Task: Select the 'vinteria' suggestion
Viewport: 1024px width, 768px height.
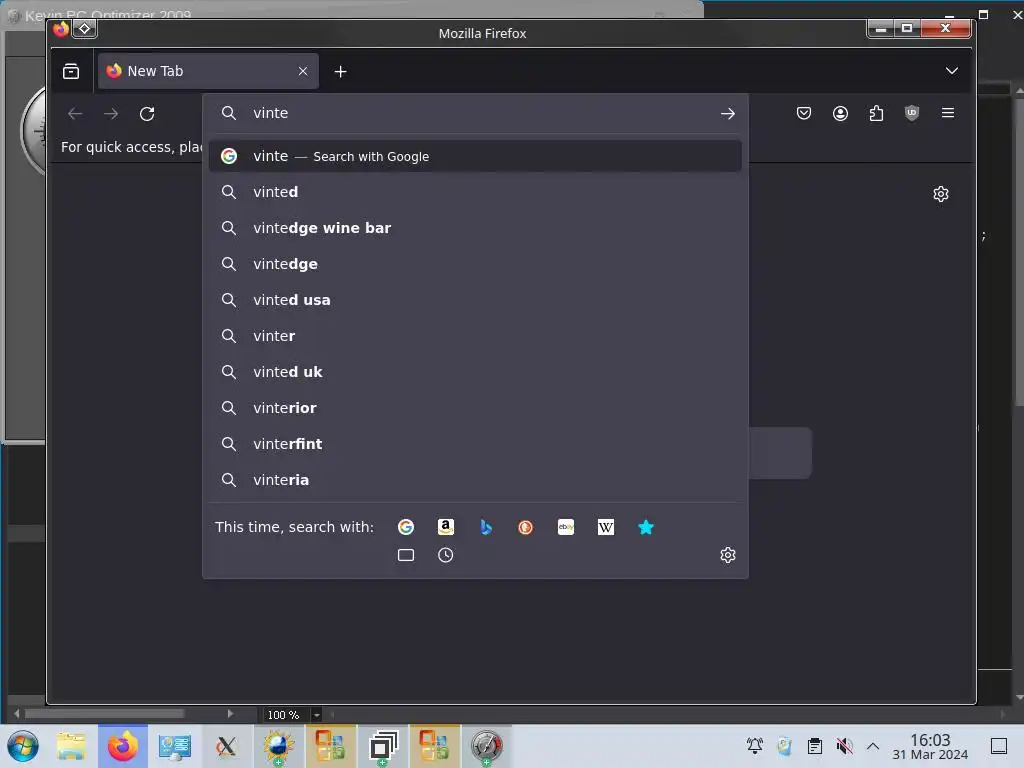Action: (x=475, y=479)
